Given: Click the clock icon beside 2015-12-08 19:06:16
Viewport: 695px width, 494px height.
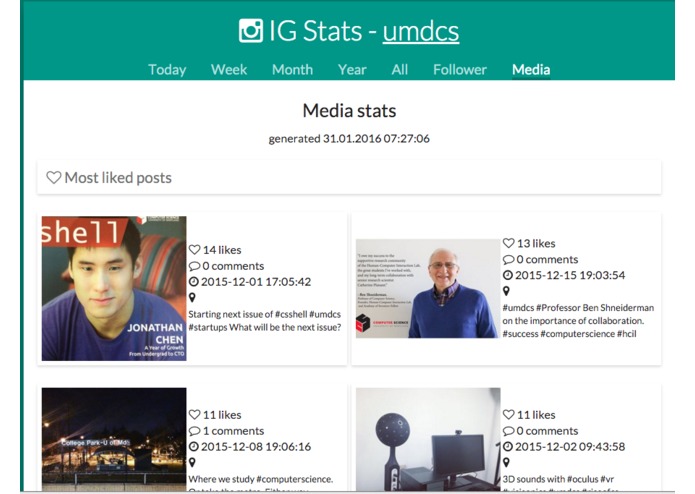Looking at the screenshot, I should [x=194, y=447].
